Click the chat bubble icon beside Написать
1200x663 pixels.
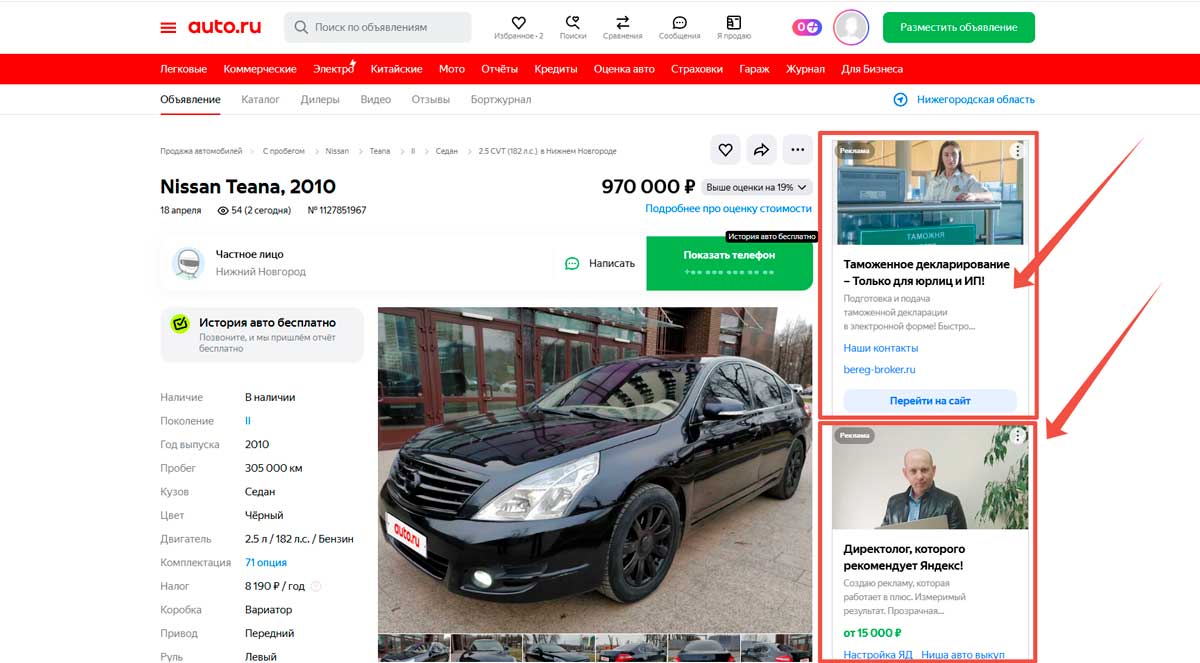[572, 264]
